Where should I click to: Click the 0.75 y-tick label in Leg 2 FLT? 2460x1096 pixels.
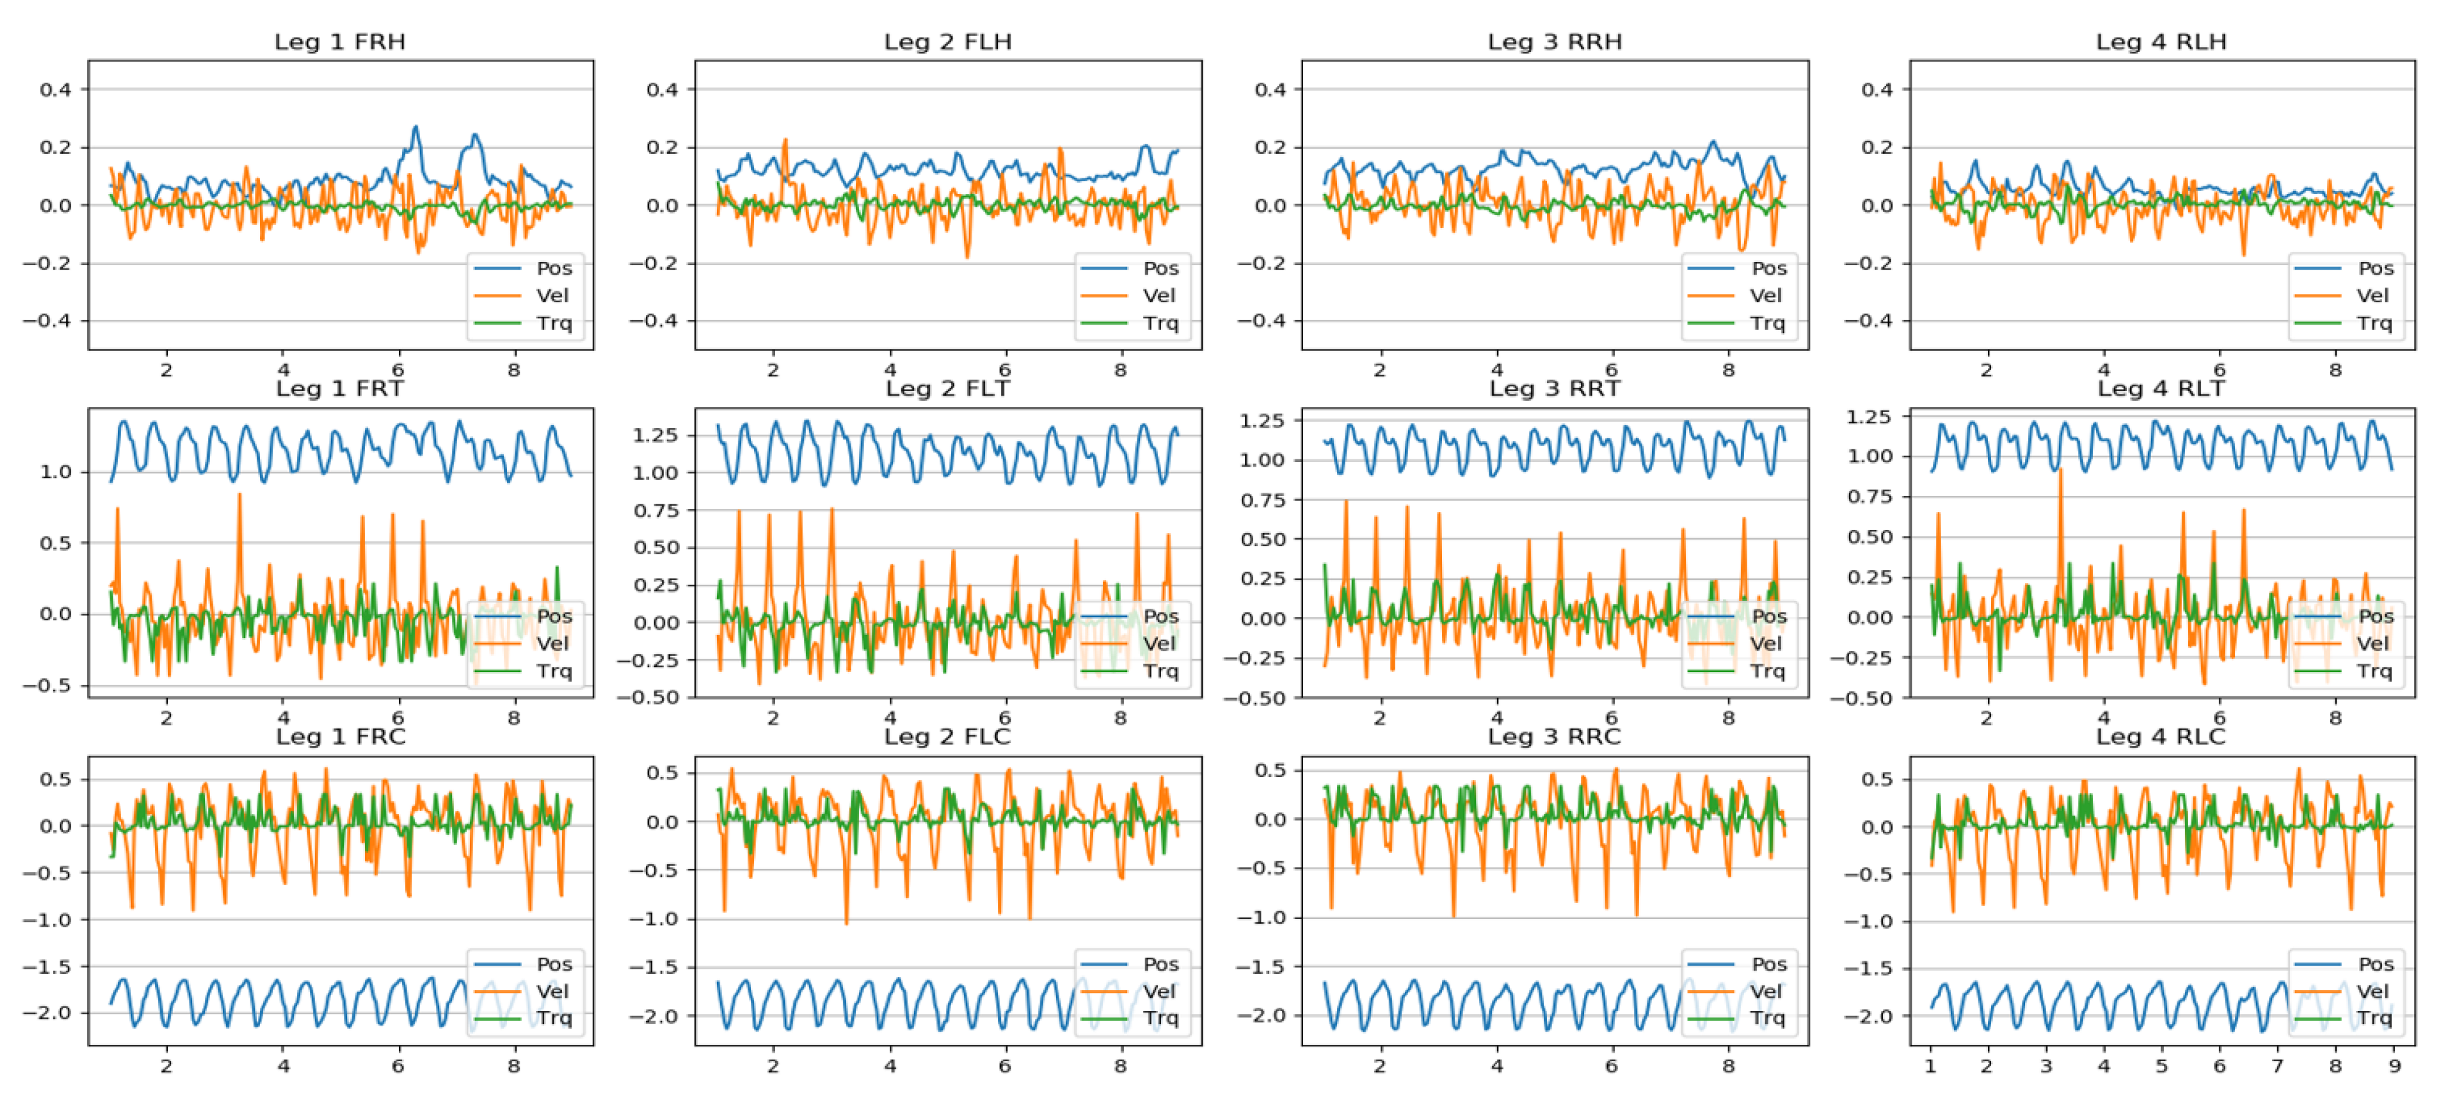coord(656,511)
